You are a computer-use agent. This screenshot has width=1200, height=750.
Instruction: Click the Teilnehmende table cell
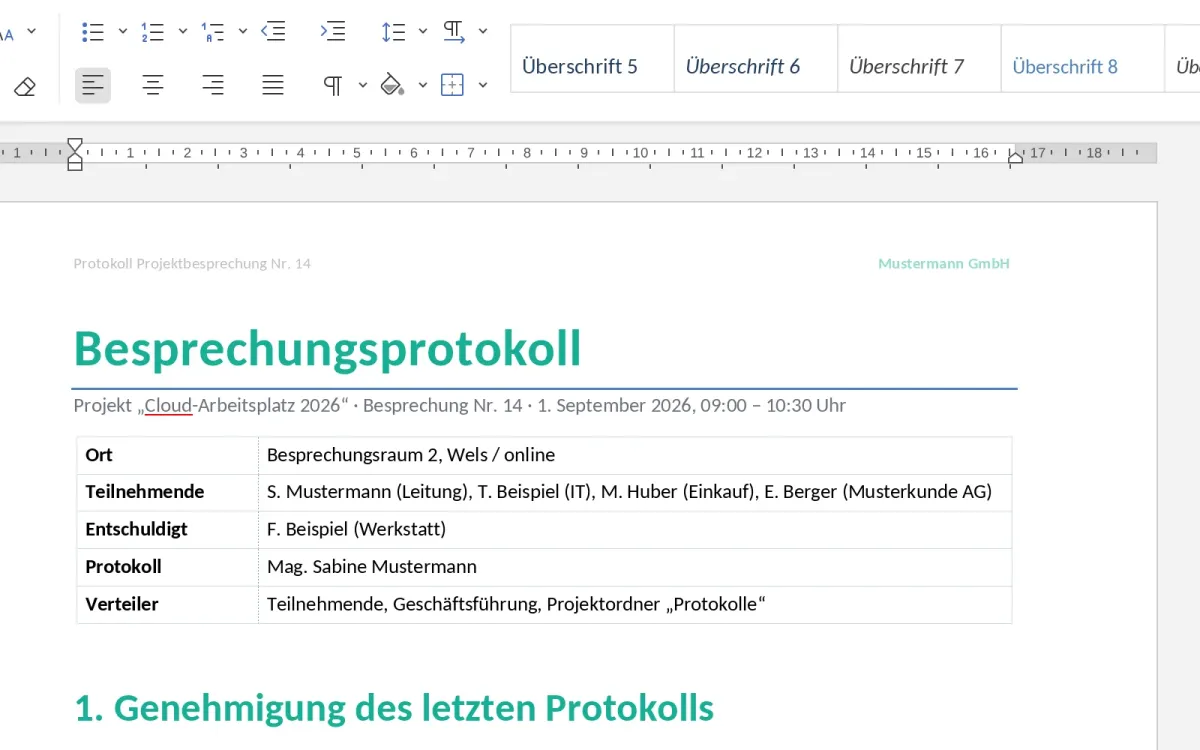pyautogui.click(x=168, y=492)
